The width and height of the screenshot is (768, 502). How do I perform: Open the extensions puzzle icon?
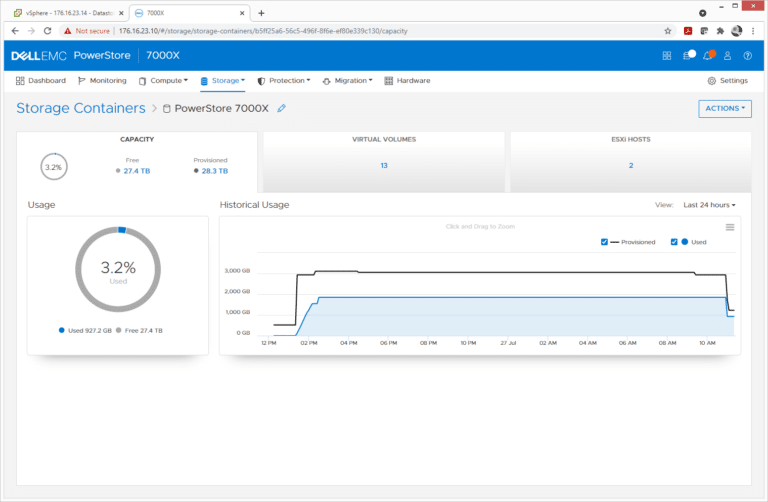(x=720, y=31)
